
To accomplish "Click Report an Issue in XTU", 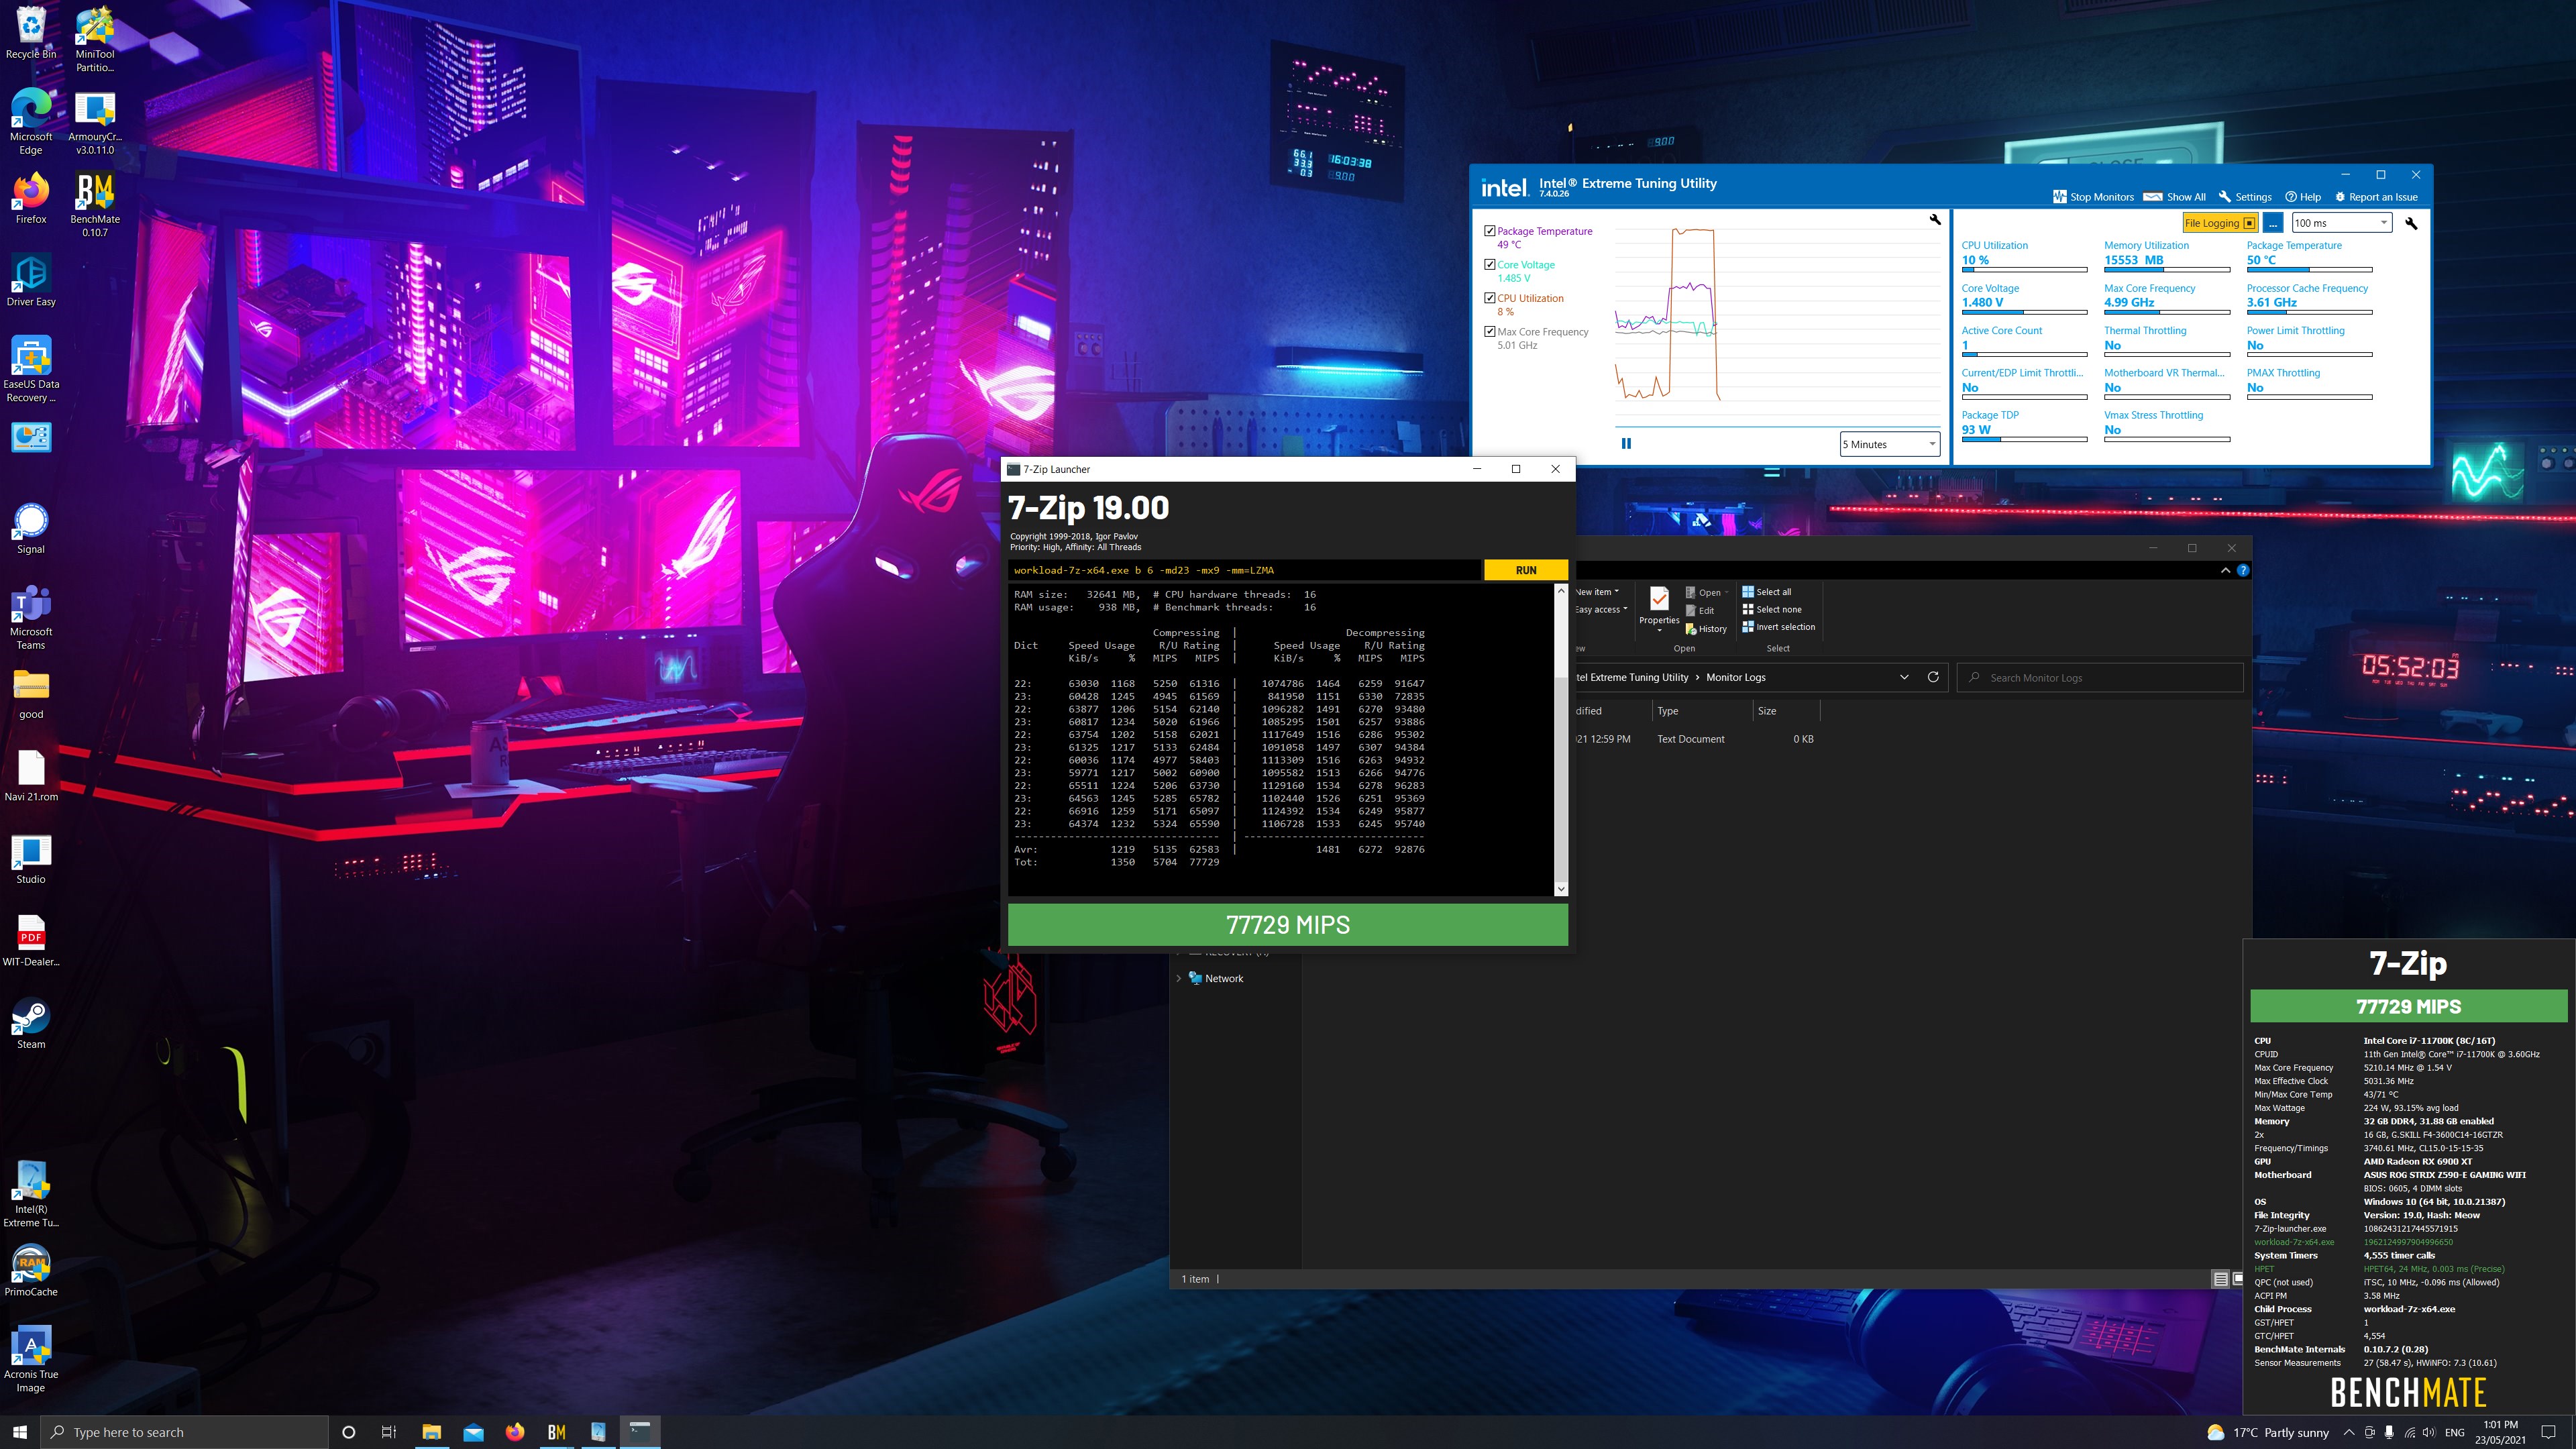I will tap(2375, 197).
